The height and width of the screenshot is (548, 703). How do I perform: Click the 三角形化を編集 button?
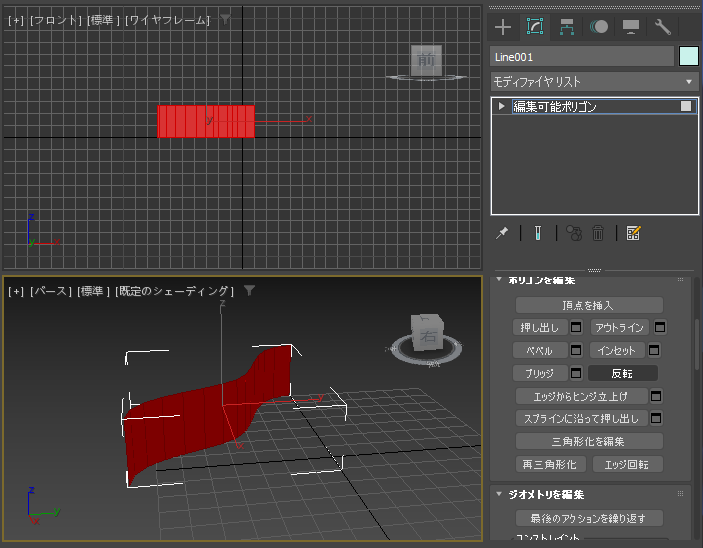[x=589, y=441]
